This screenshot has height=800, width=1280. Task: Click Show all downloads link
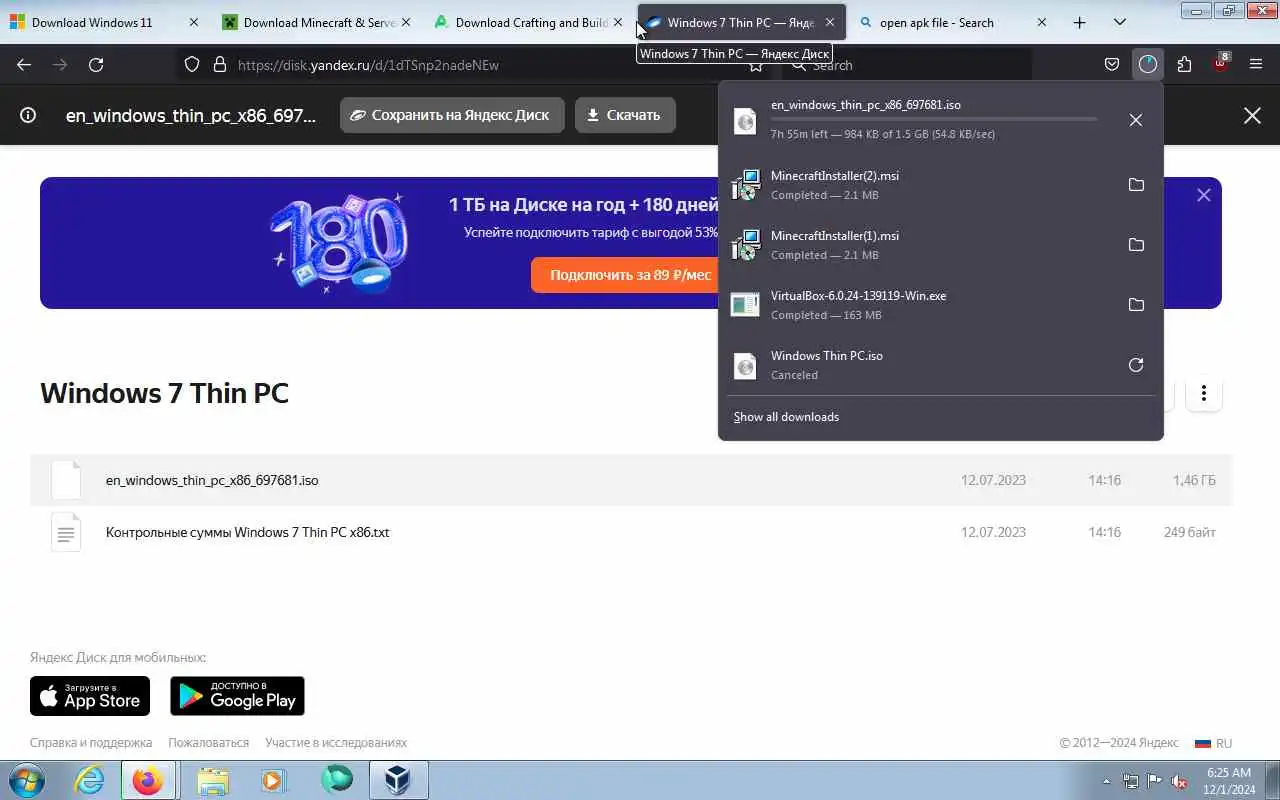(x=786, y=417)
